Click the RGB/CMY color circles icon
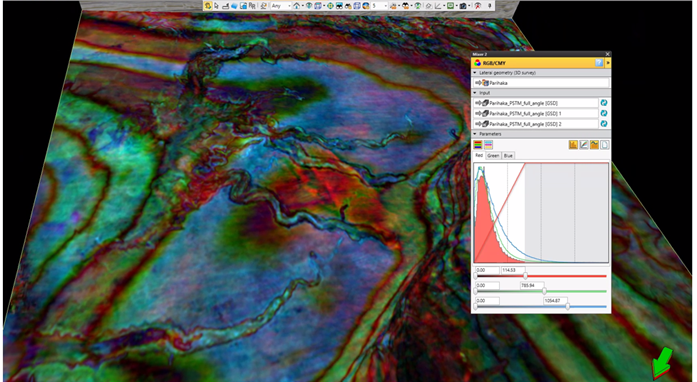Screen dimensions: 697x382 [477, 63]
